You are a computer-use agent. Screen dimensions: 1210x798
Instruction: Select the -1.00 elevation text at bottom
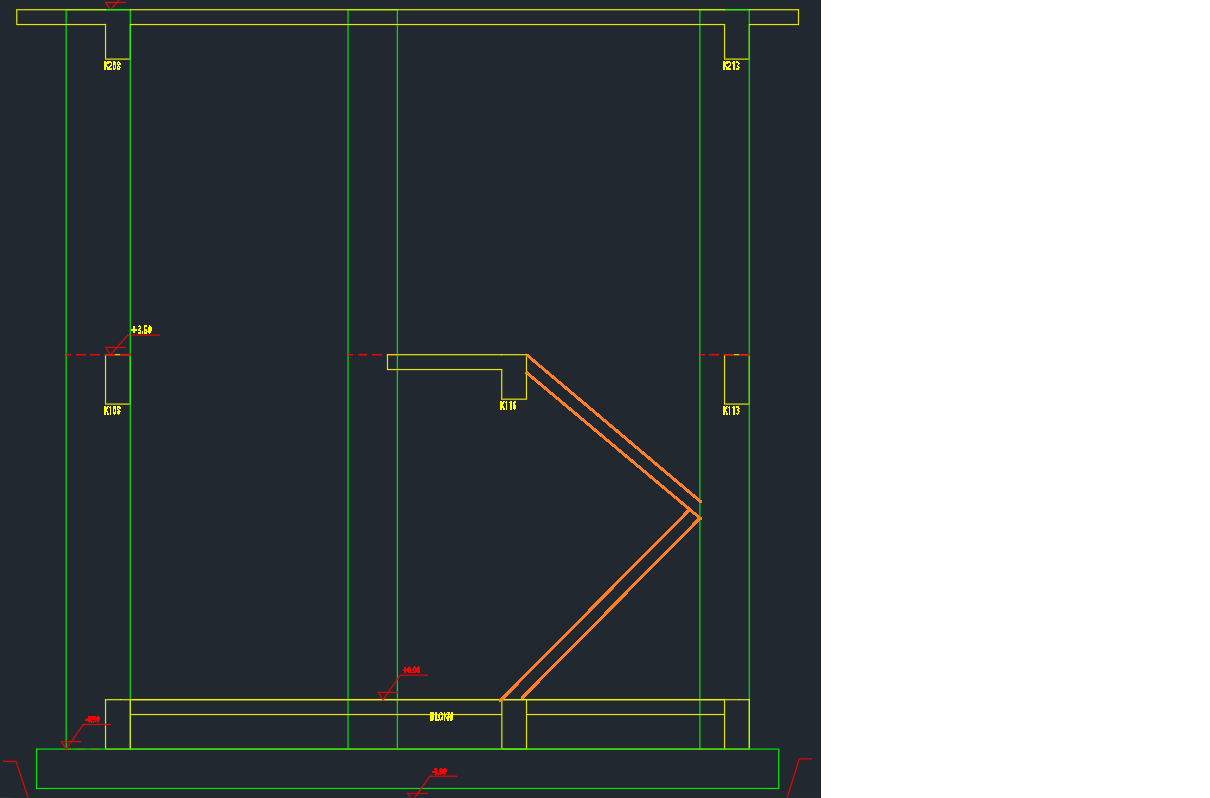point(439,772)
